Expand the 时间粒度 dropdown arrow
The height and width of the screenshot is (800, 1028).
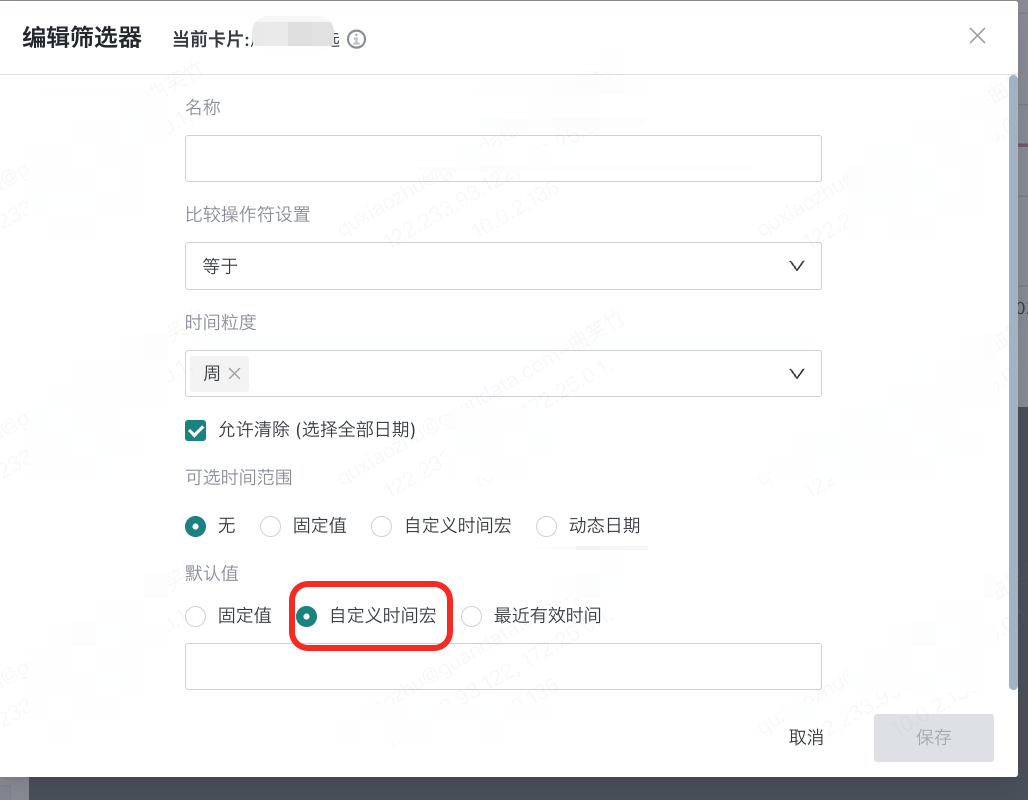click(x=797, y=373)
